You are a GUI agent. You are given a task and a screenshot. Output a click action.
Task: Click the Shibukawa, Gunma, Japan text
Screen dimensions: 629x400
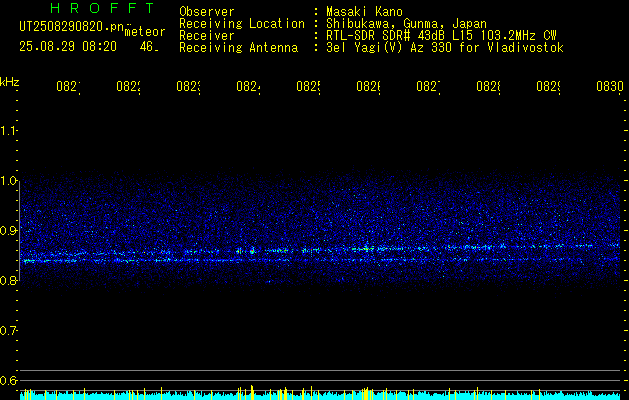(406, 24)
